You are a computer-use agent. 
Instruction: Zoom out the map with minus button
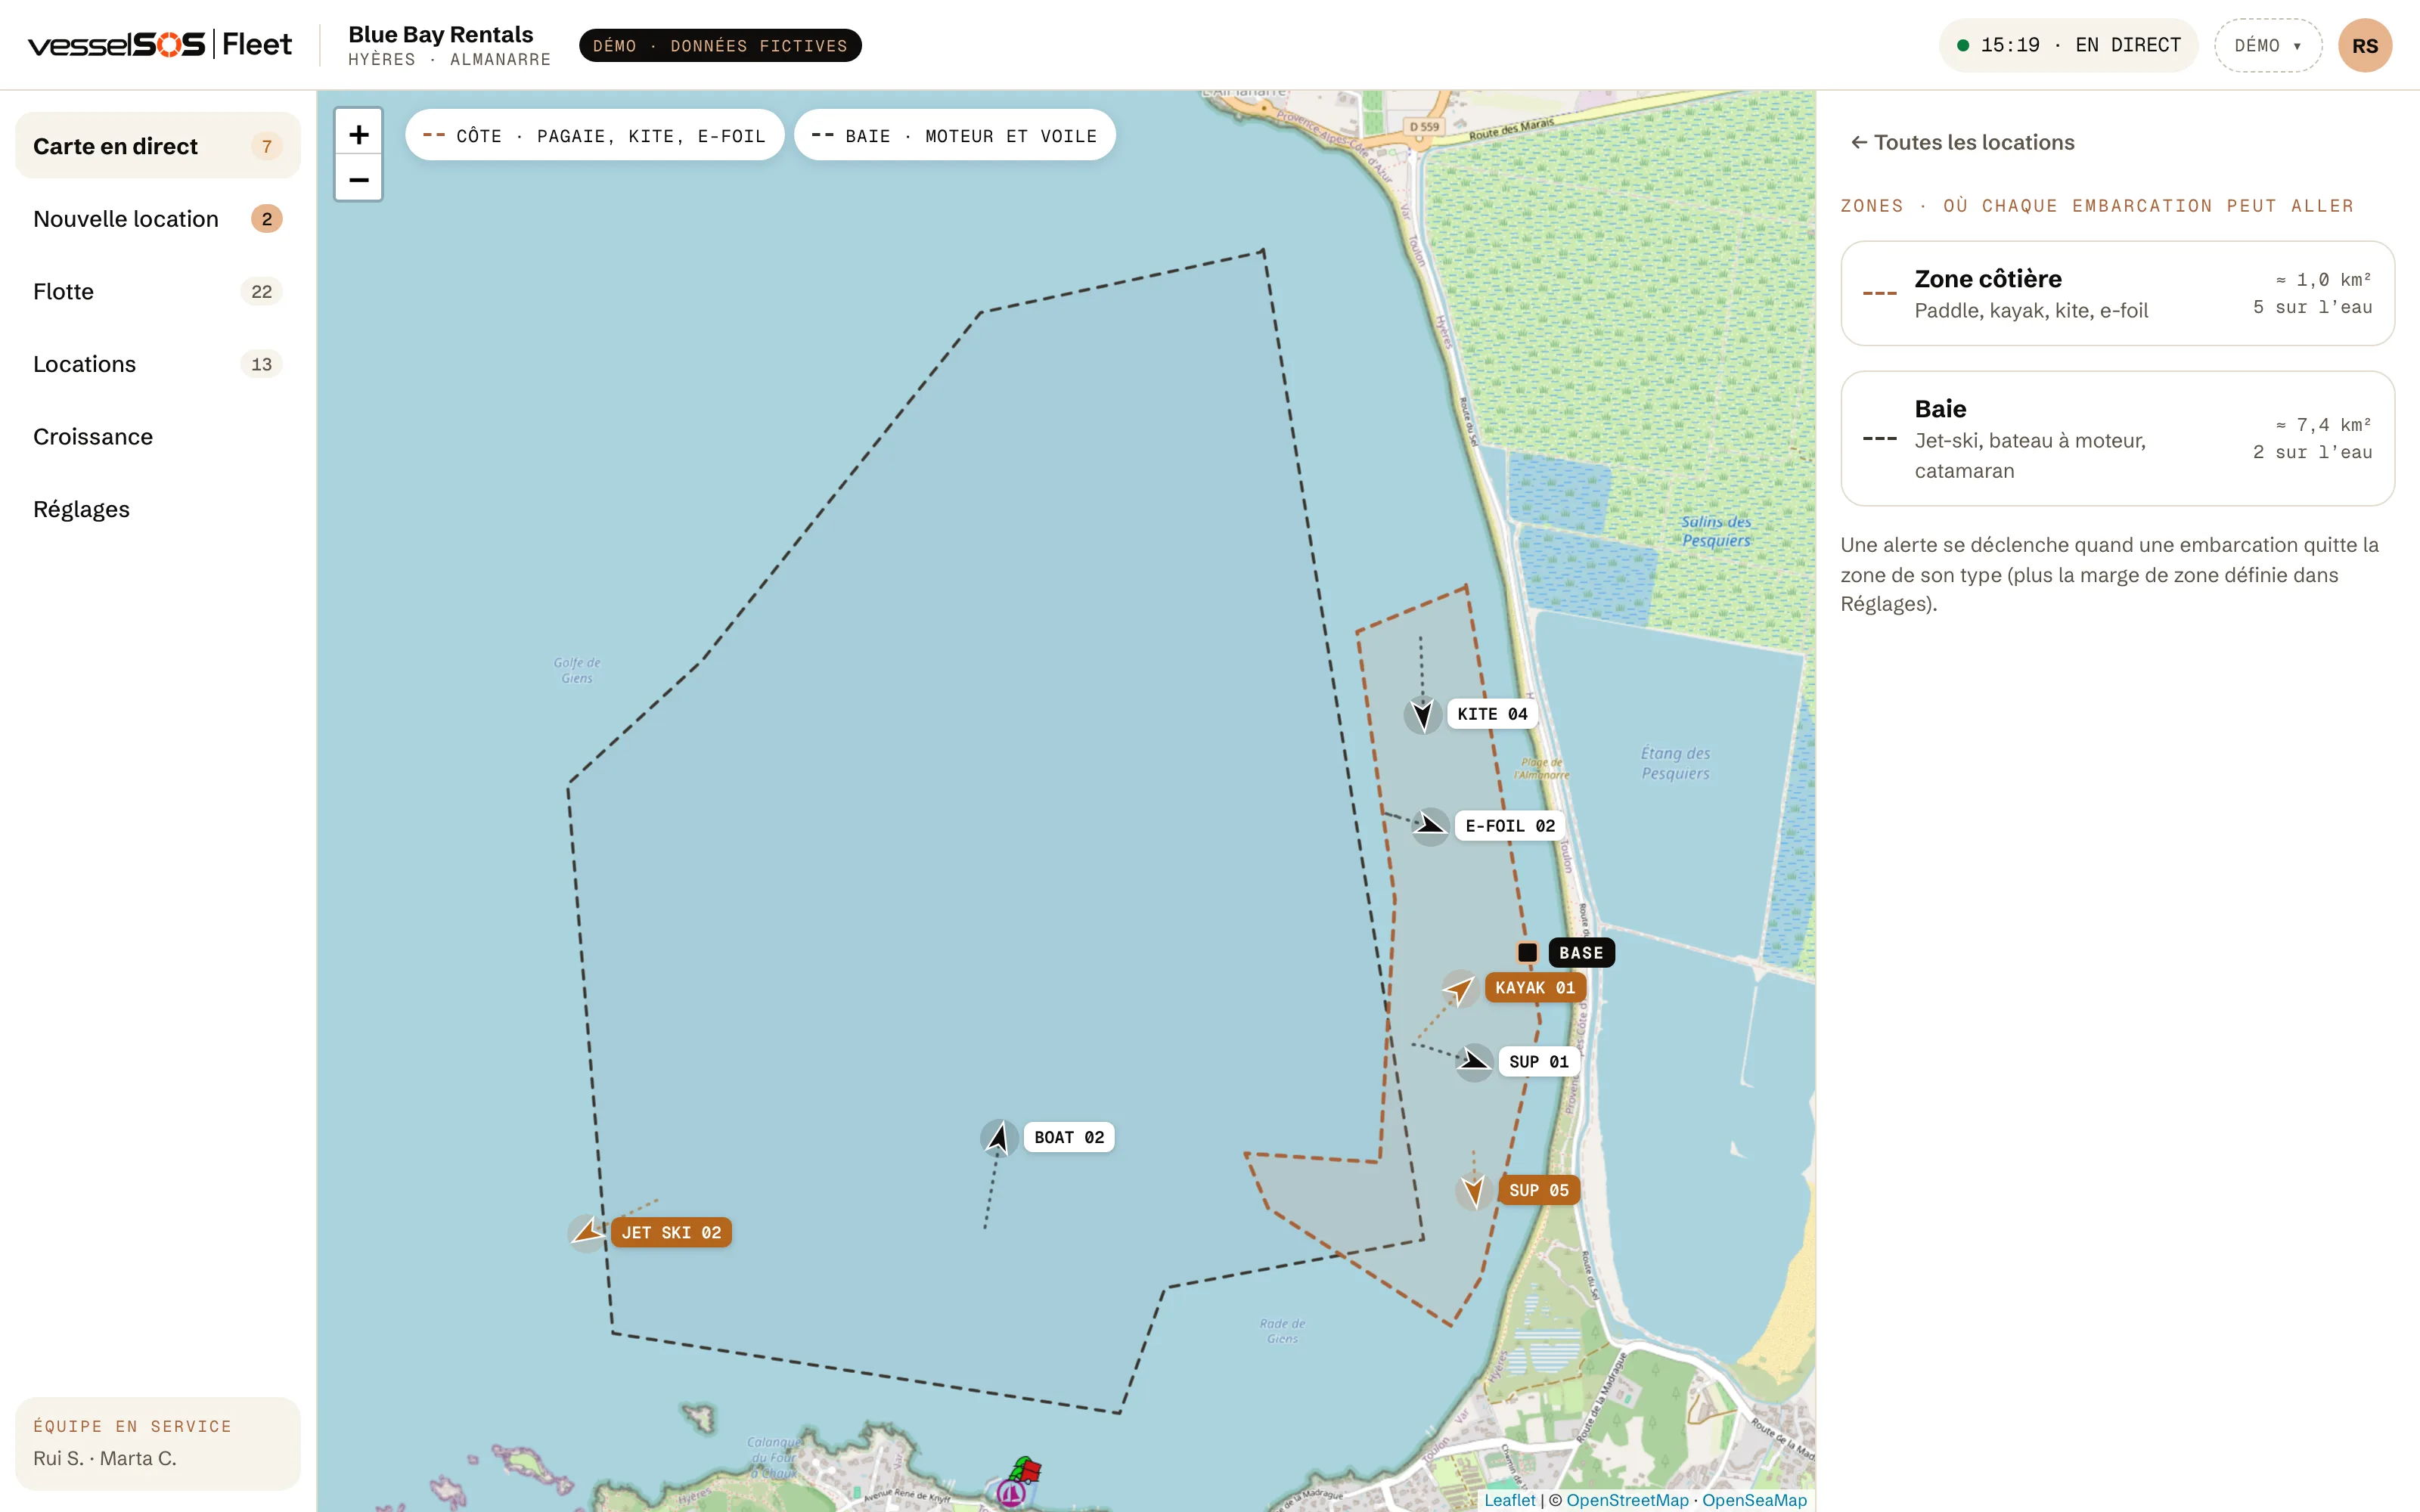click(x=358, y=179)
